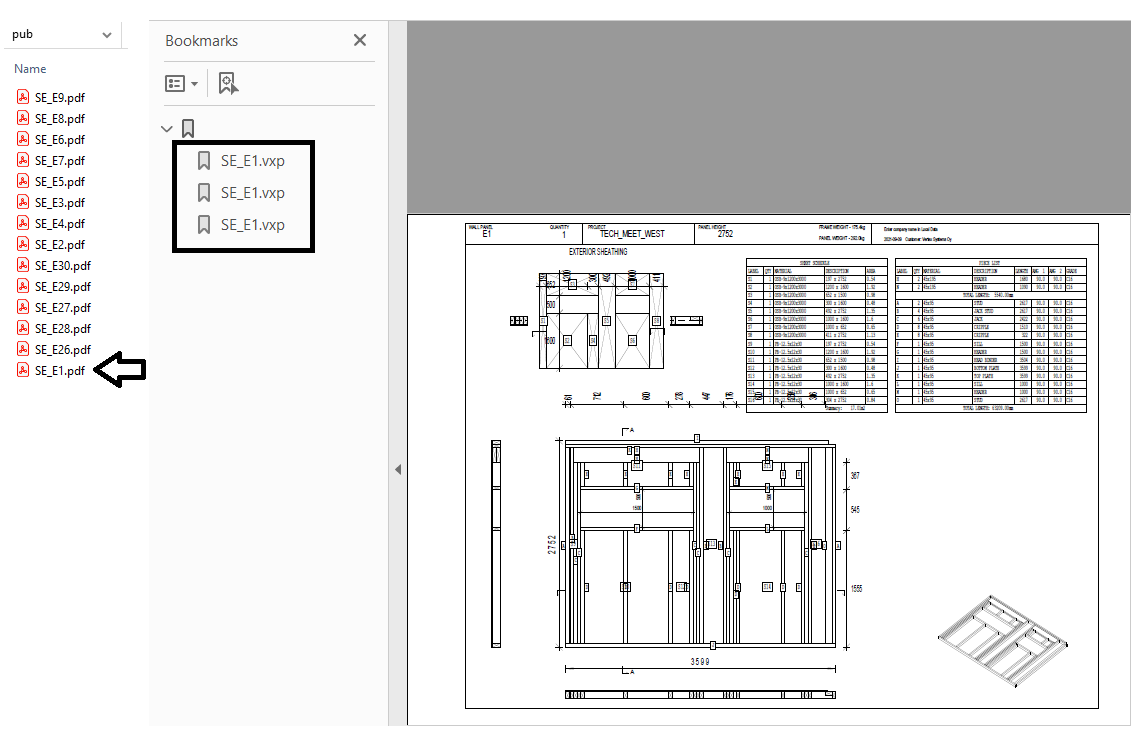1135x732 pixels.
Task: Open the file SE_E1.pdf
Action: click(x=59, y=371)
